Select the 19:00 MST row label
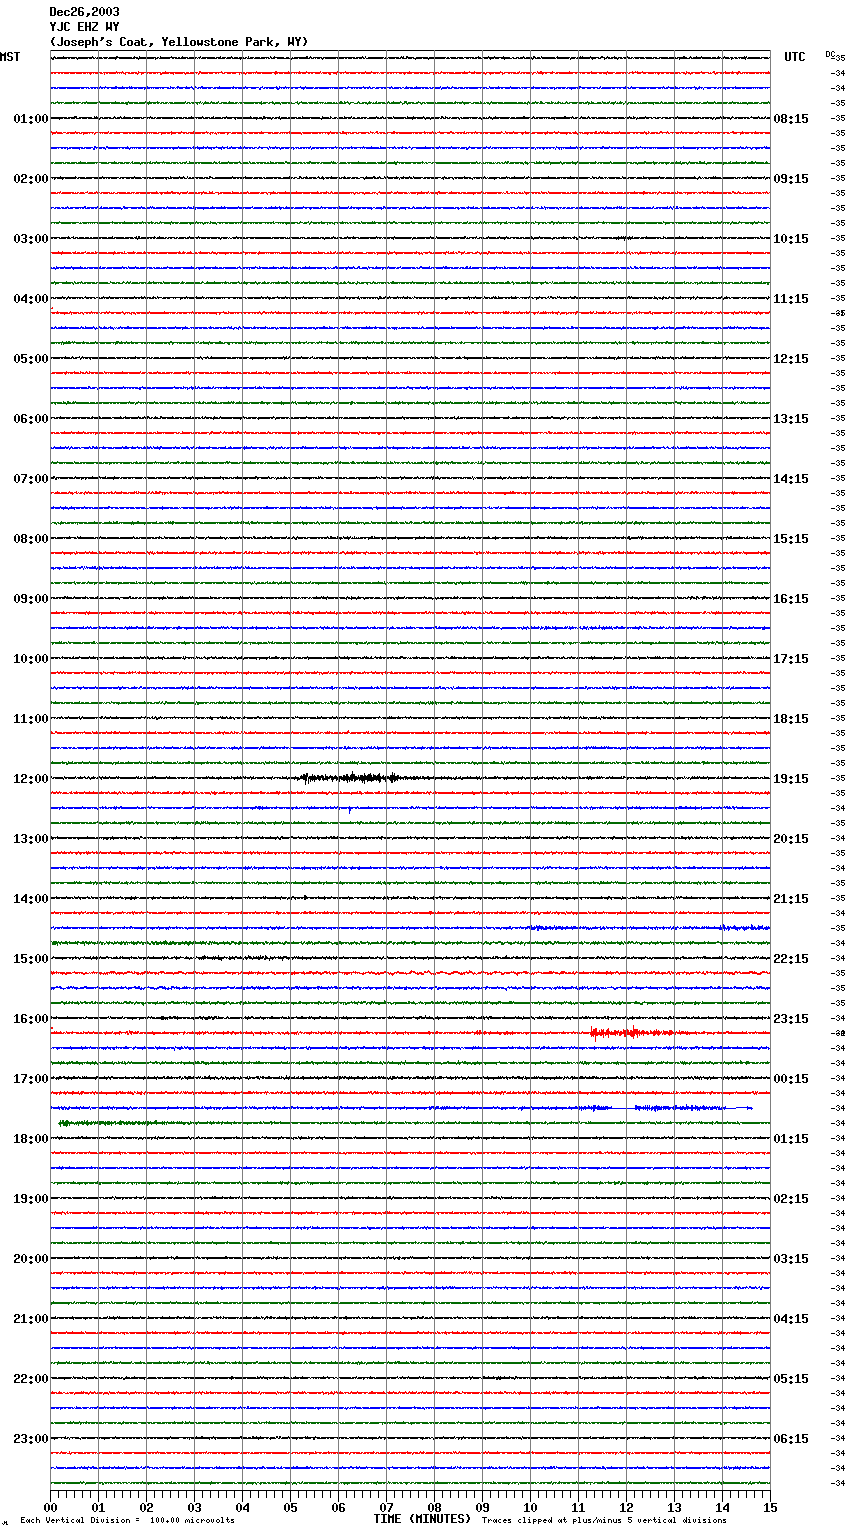 (x=31, y=1199)
